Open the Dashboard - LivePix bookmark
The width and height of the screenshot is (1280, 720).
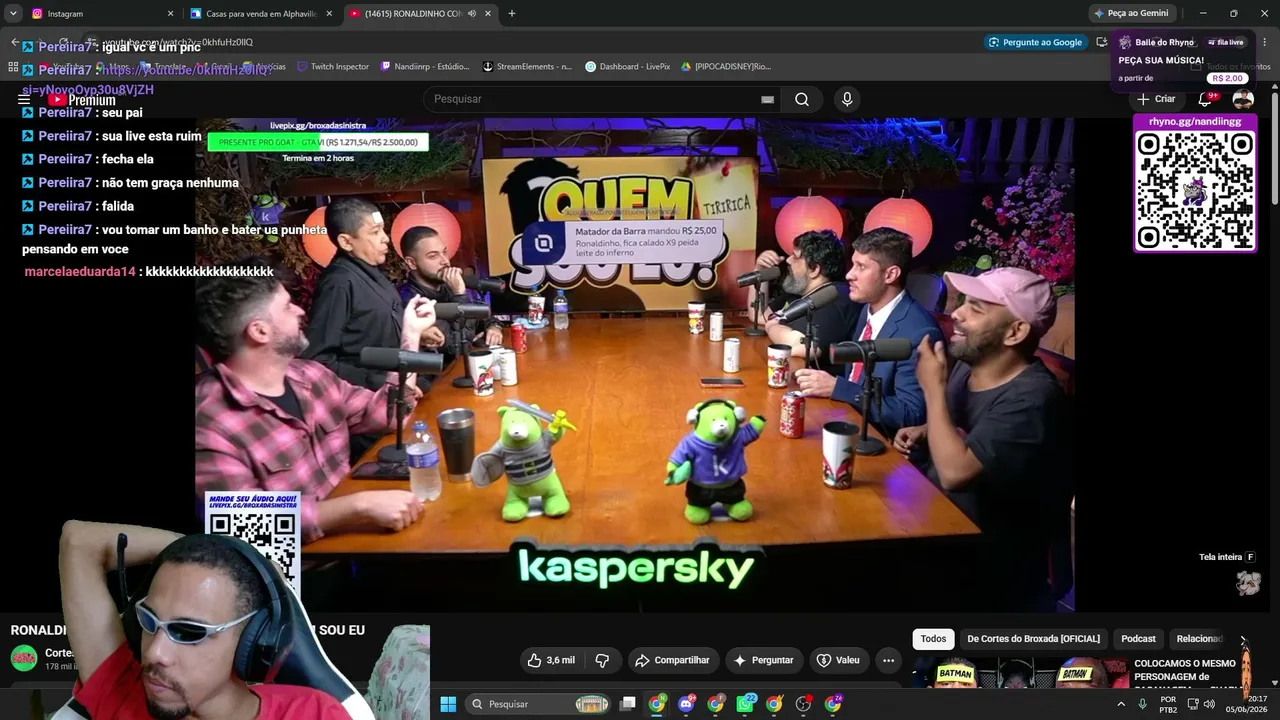(x=628, y=67)
